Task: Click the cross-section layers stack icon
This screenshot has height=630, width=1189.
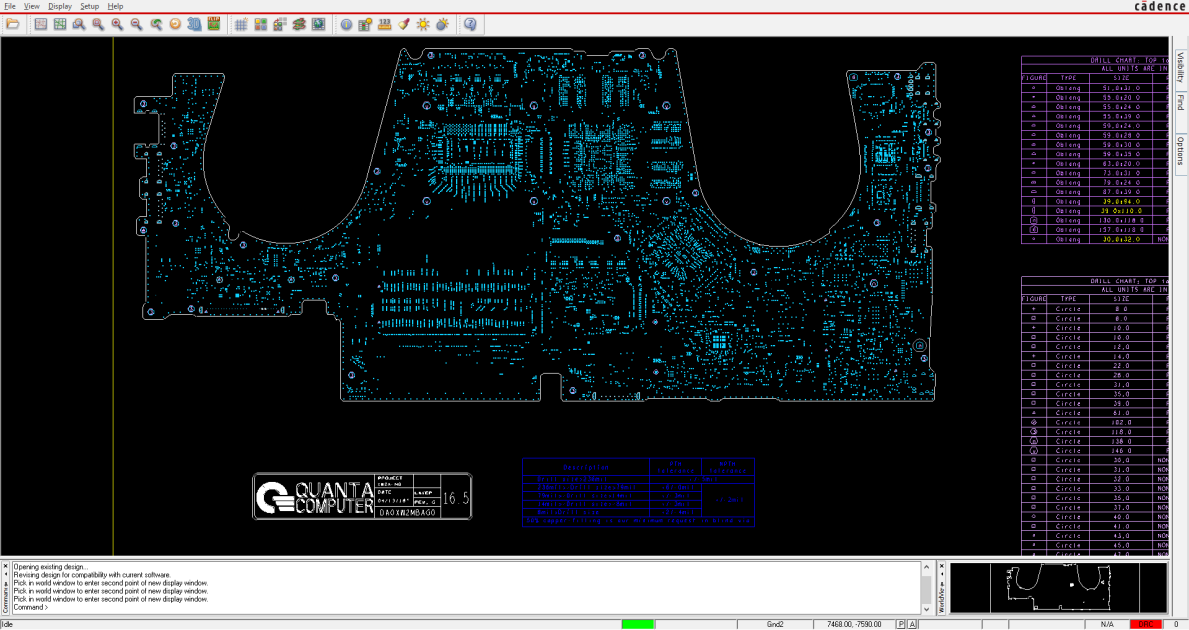Action: (x=299, y=24)
